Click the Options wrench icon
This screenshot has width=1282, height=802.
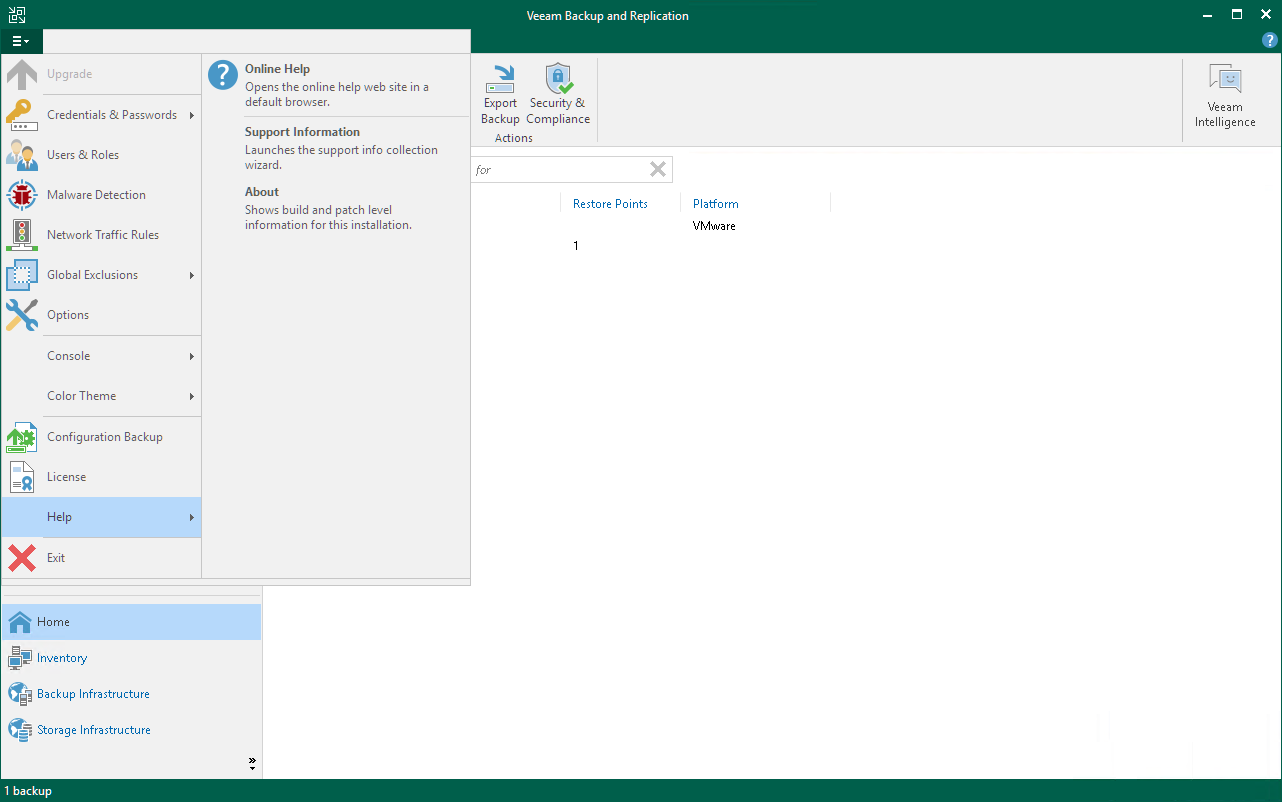tap(22, 315)
